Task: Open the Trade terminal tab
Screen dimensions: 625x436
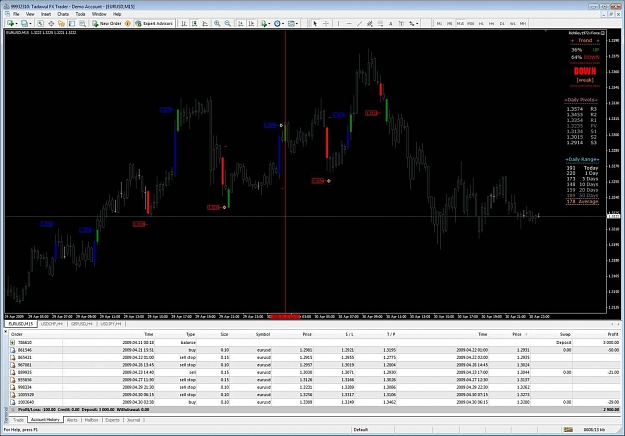Action: point(18,420)
